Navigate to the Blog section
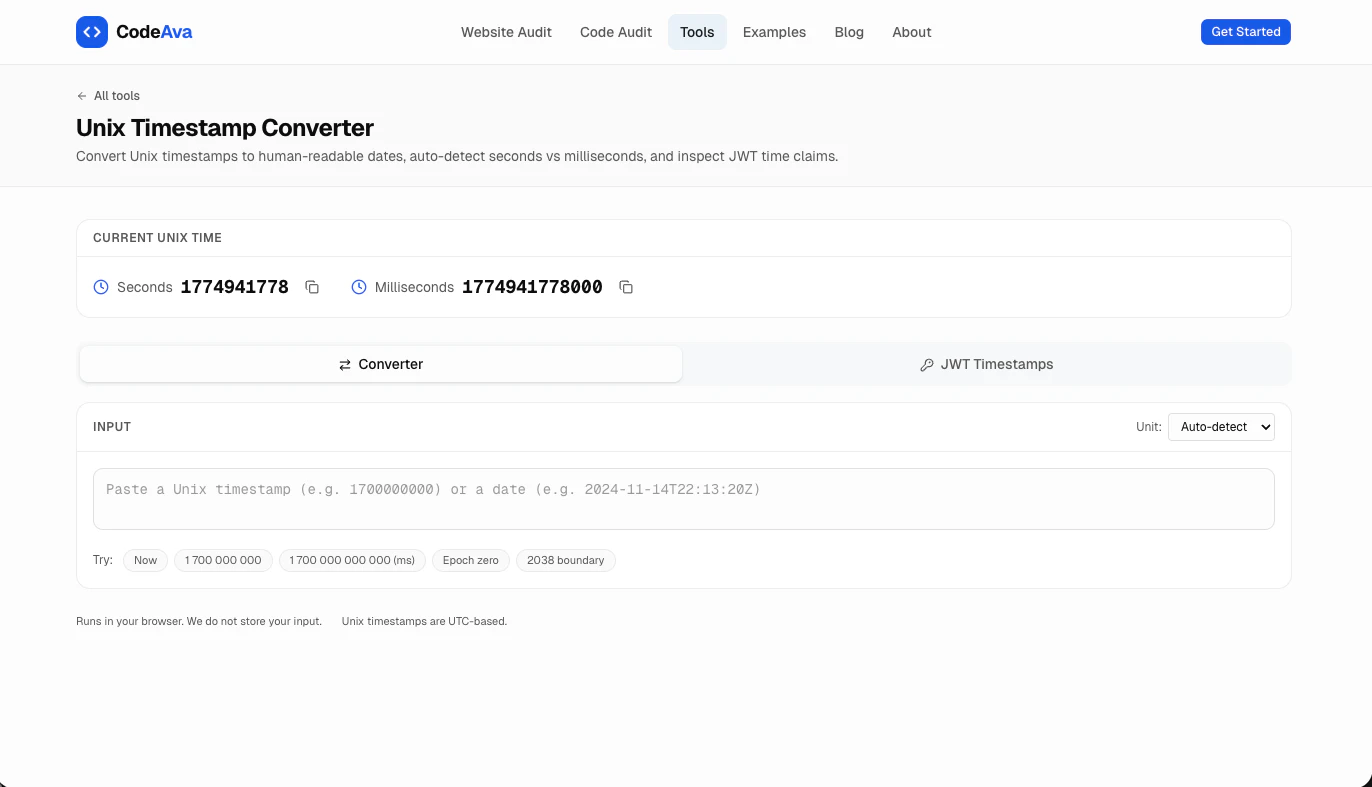 [849, 31]
